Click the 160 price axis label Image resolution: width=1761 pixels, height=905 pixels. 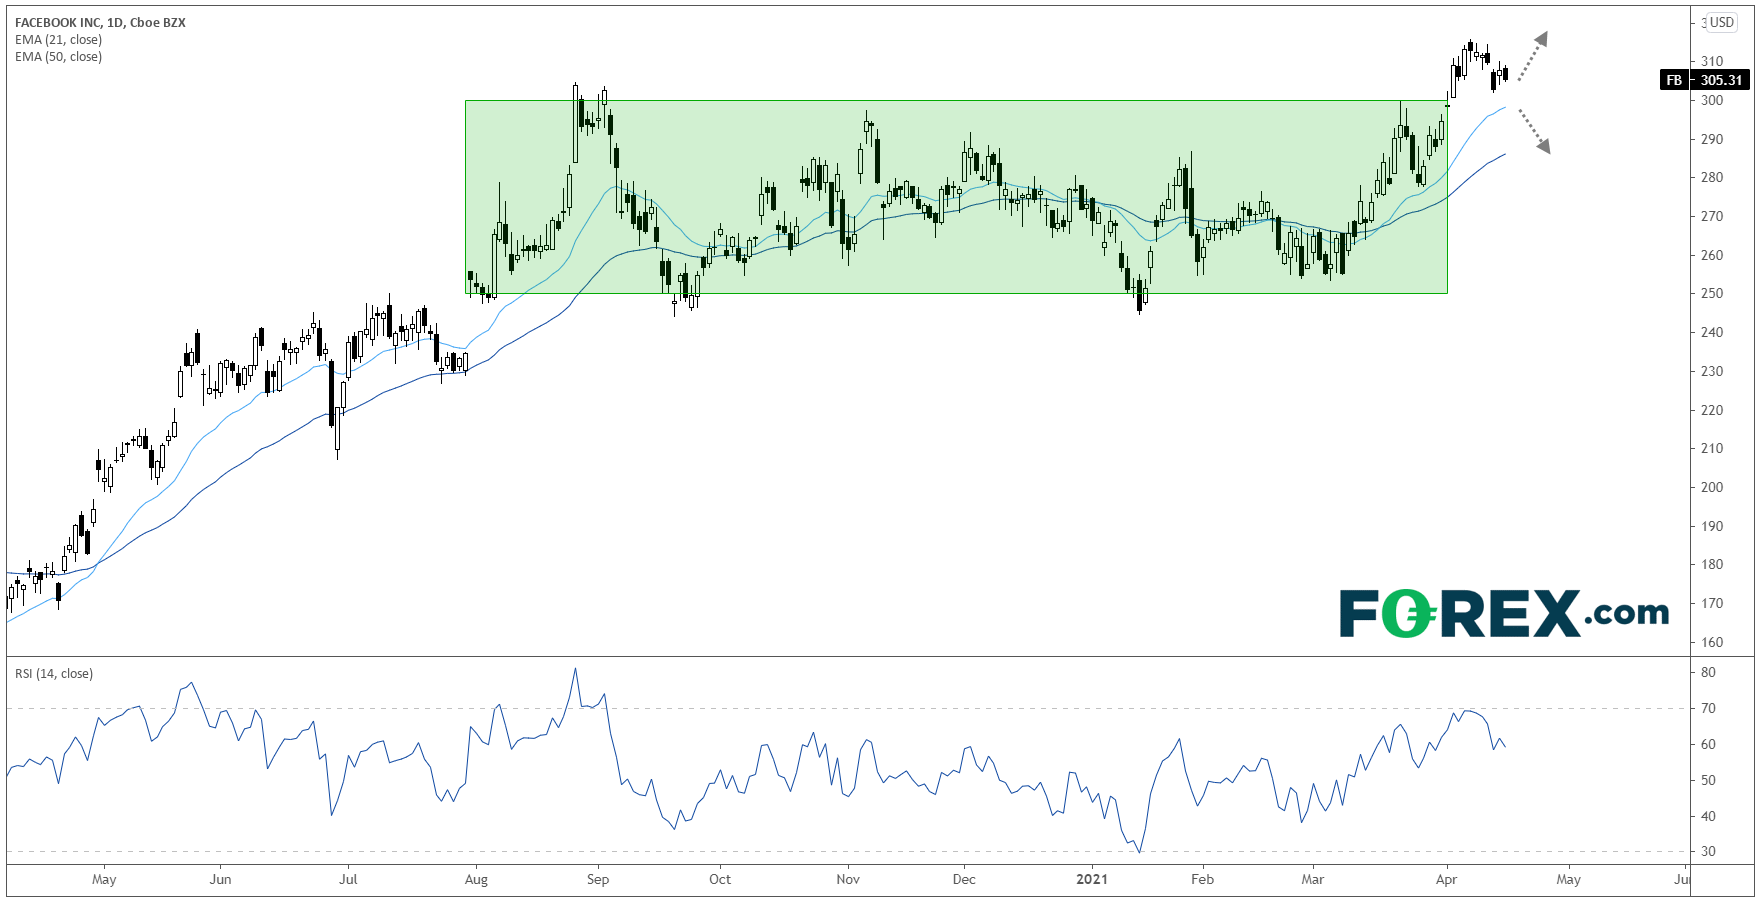(1712, 642)
